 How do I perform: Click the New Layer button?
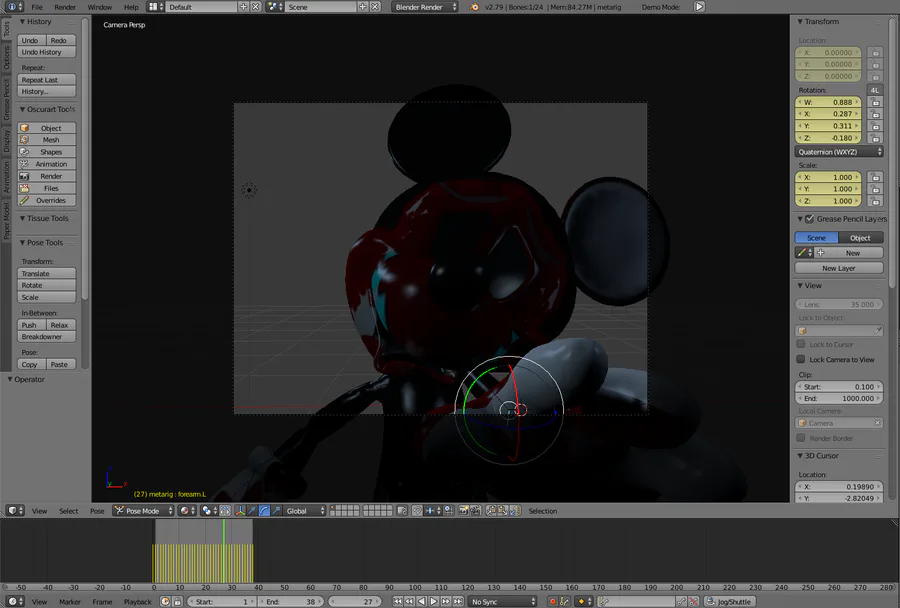tap(839, 268)
